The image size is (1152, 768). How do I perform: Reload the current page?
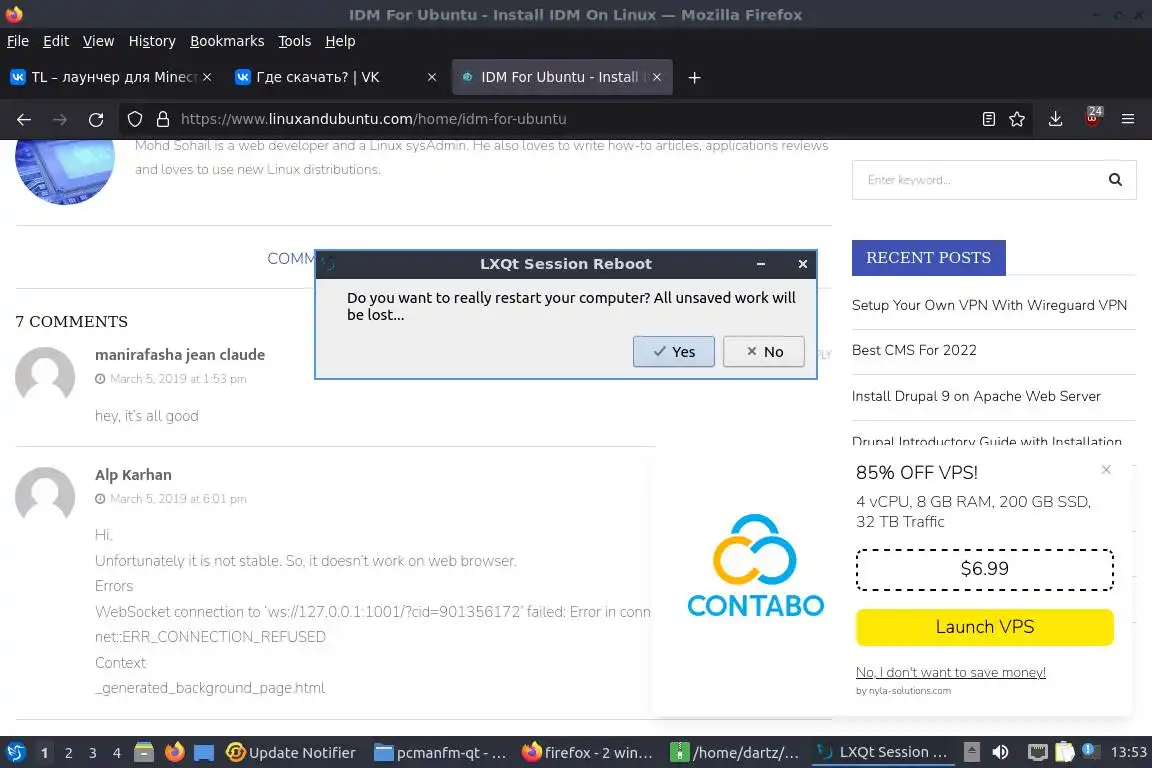coord(96,119)
